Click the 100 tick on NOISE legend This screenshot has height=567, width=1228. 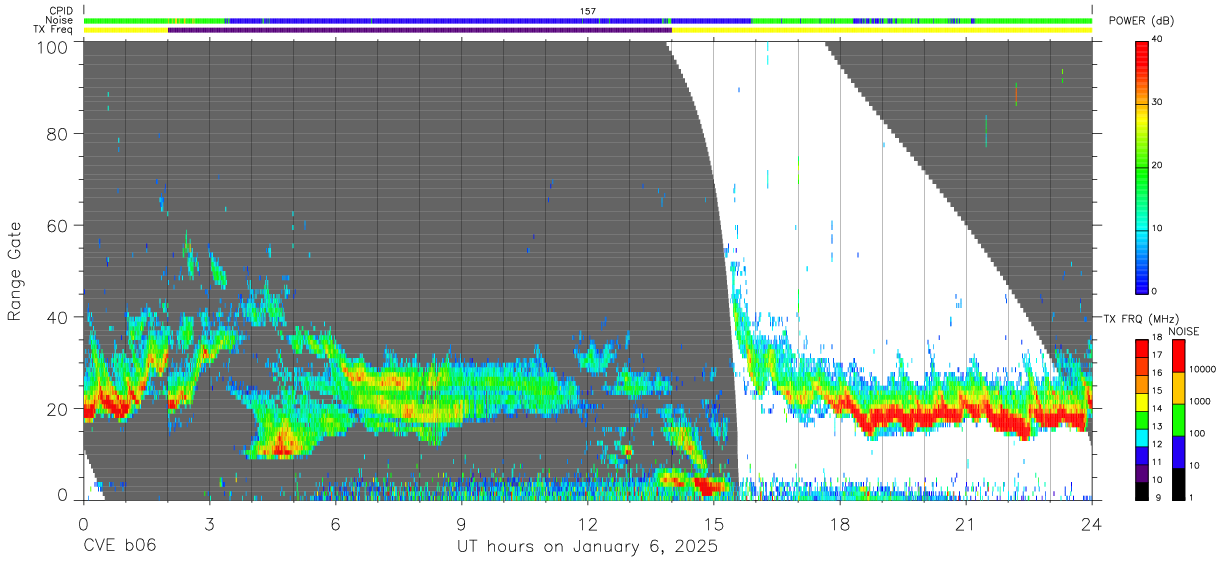[x=1197, y=434]
